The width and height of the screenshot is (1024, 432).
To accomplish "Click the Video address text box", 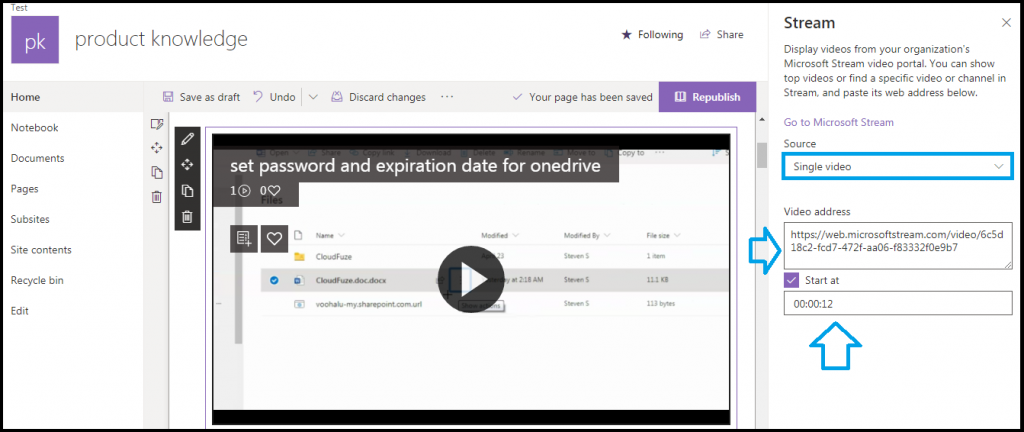I will [898, 245].
